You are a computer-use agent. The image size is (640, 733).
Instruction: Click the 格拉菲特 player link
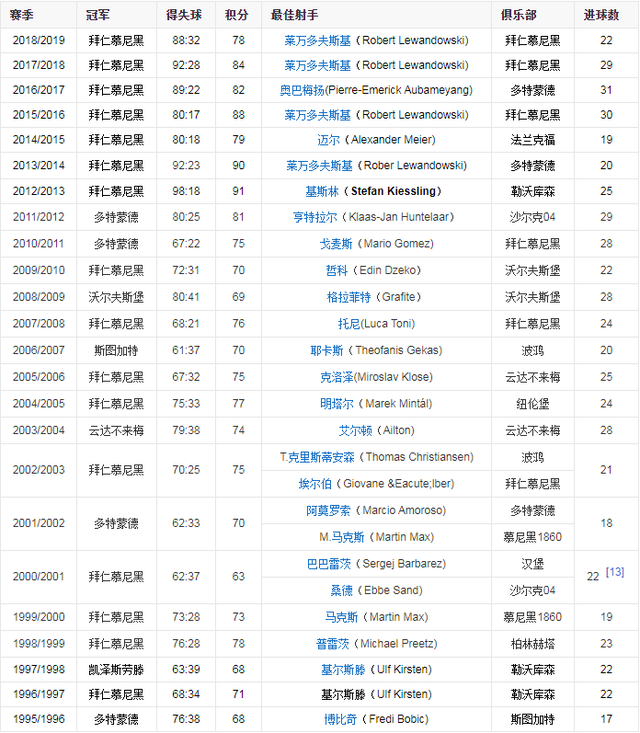[349, 297]
